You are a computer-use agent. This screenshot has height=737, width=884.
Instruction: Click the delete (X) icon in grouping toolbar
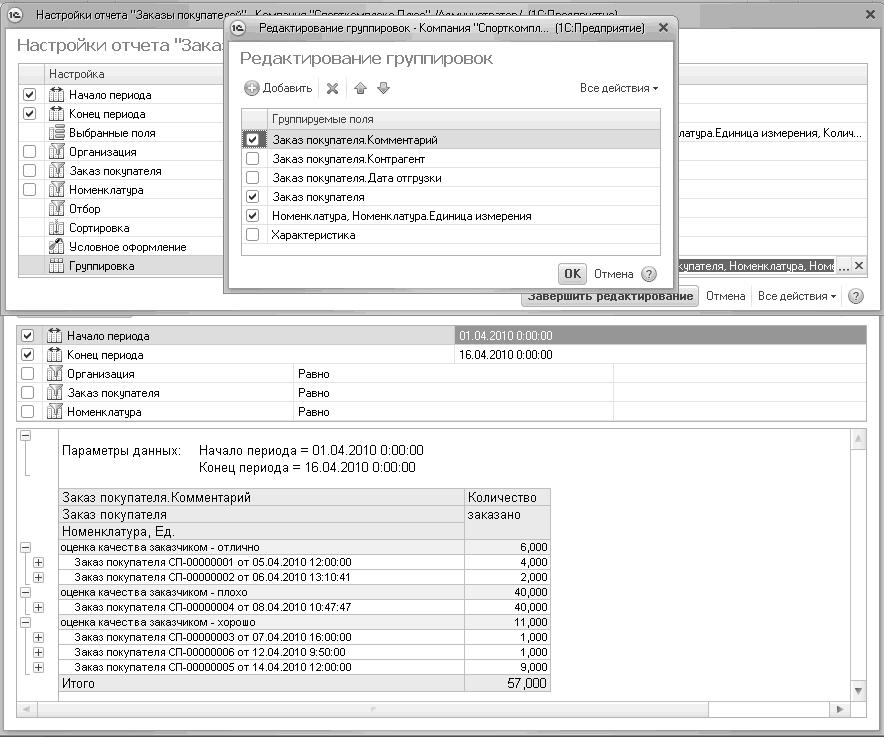[332, 89]
